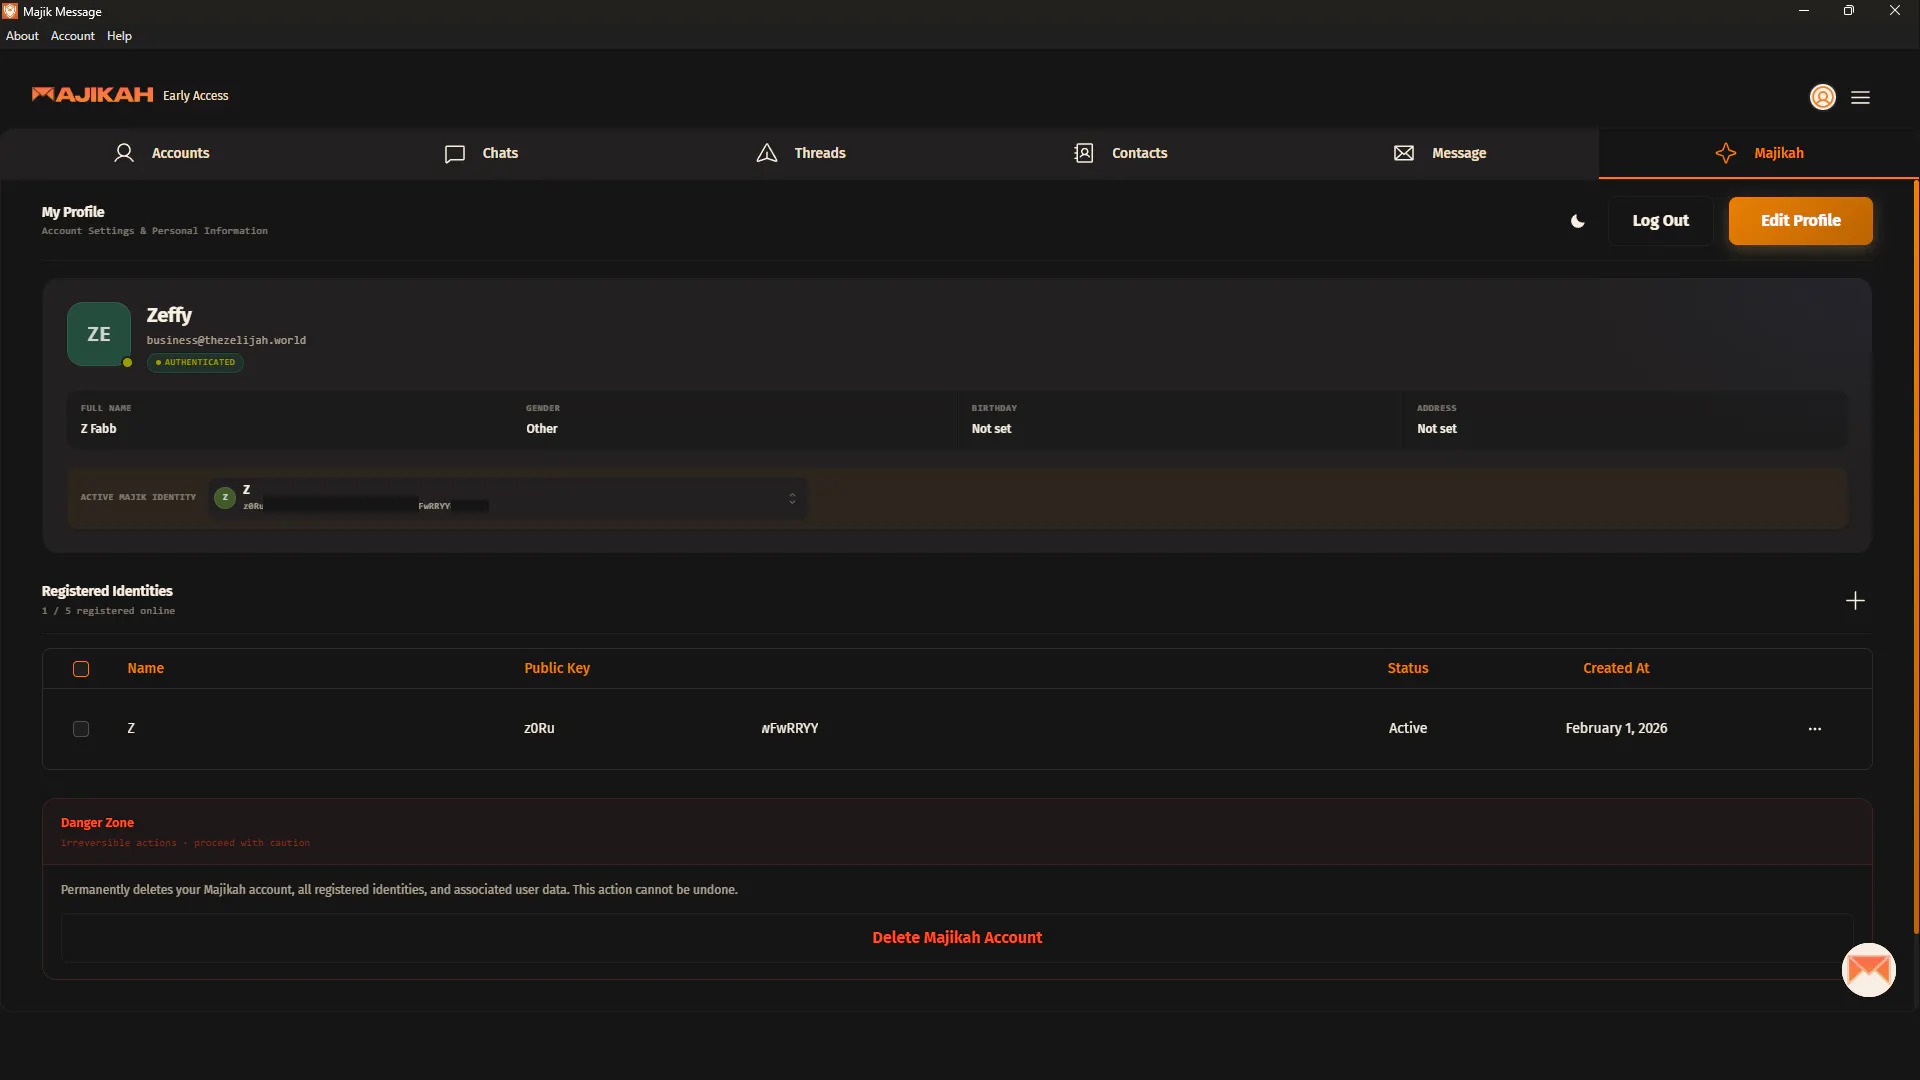The image size is (1920, 1080).
Task: Switch to the Chats tab
Action: (480, 153)
